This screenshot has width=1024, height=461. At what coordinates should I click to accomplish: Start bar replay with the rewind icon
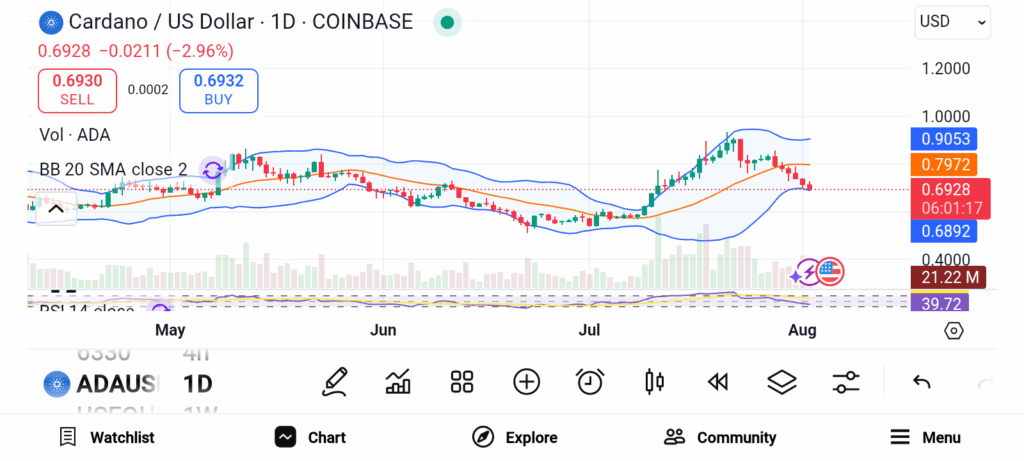[717, 381]
